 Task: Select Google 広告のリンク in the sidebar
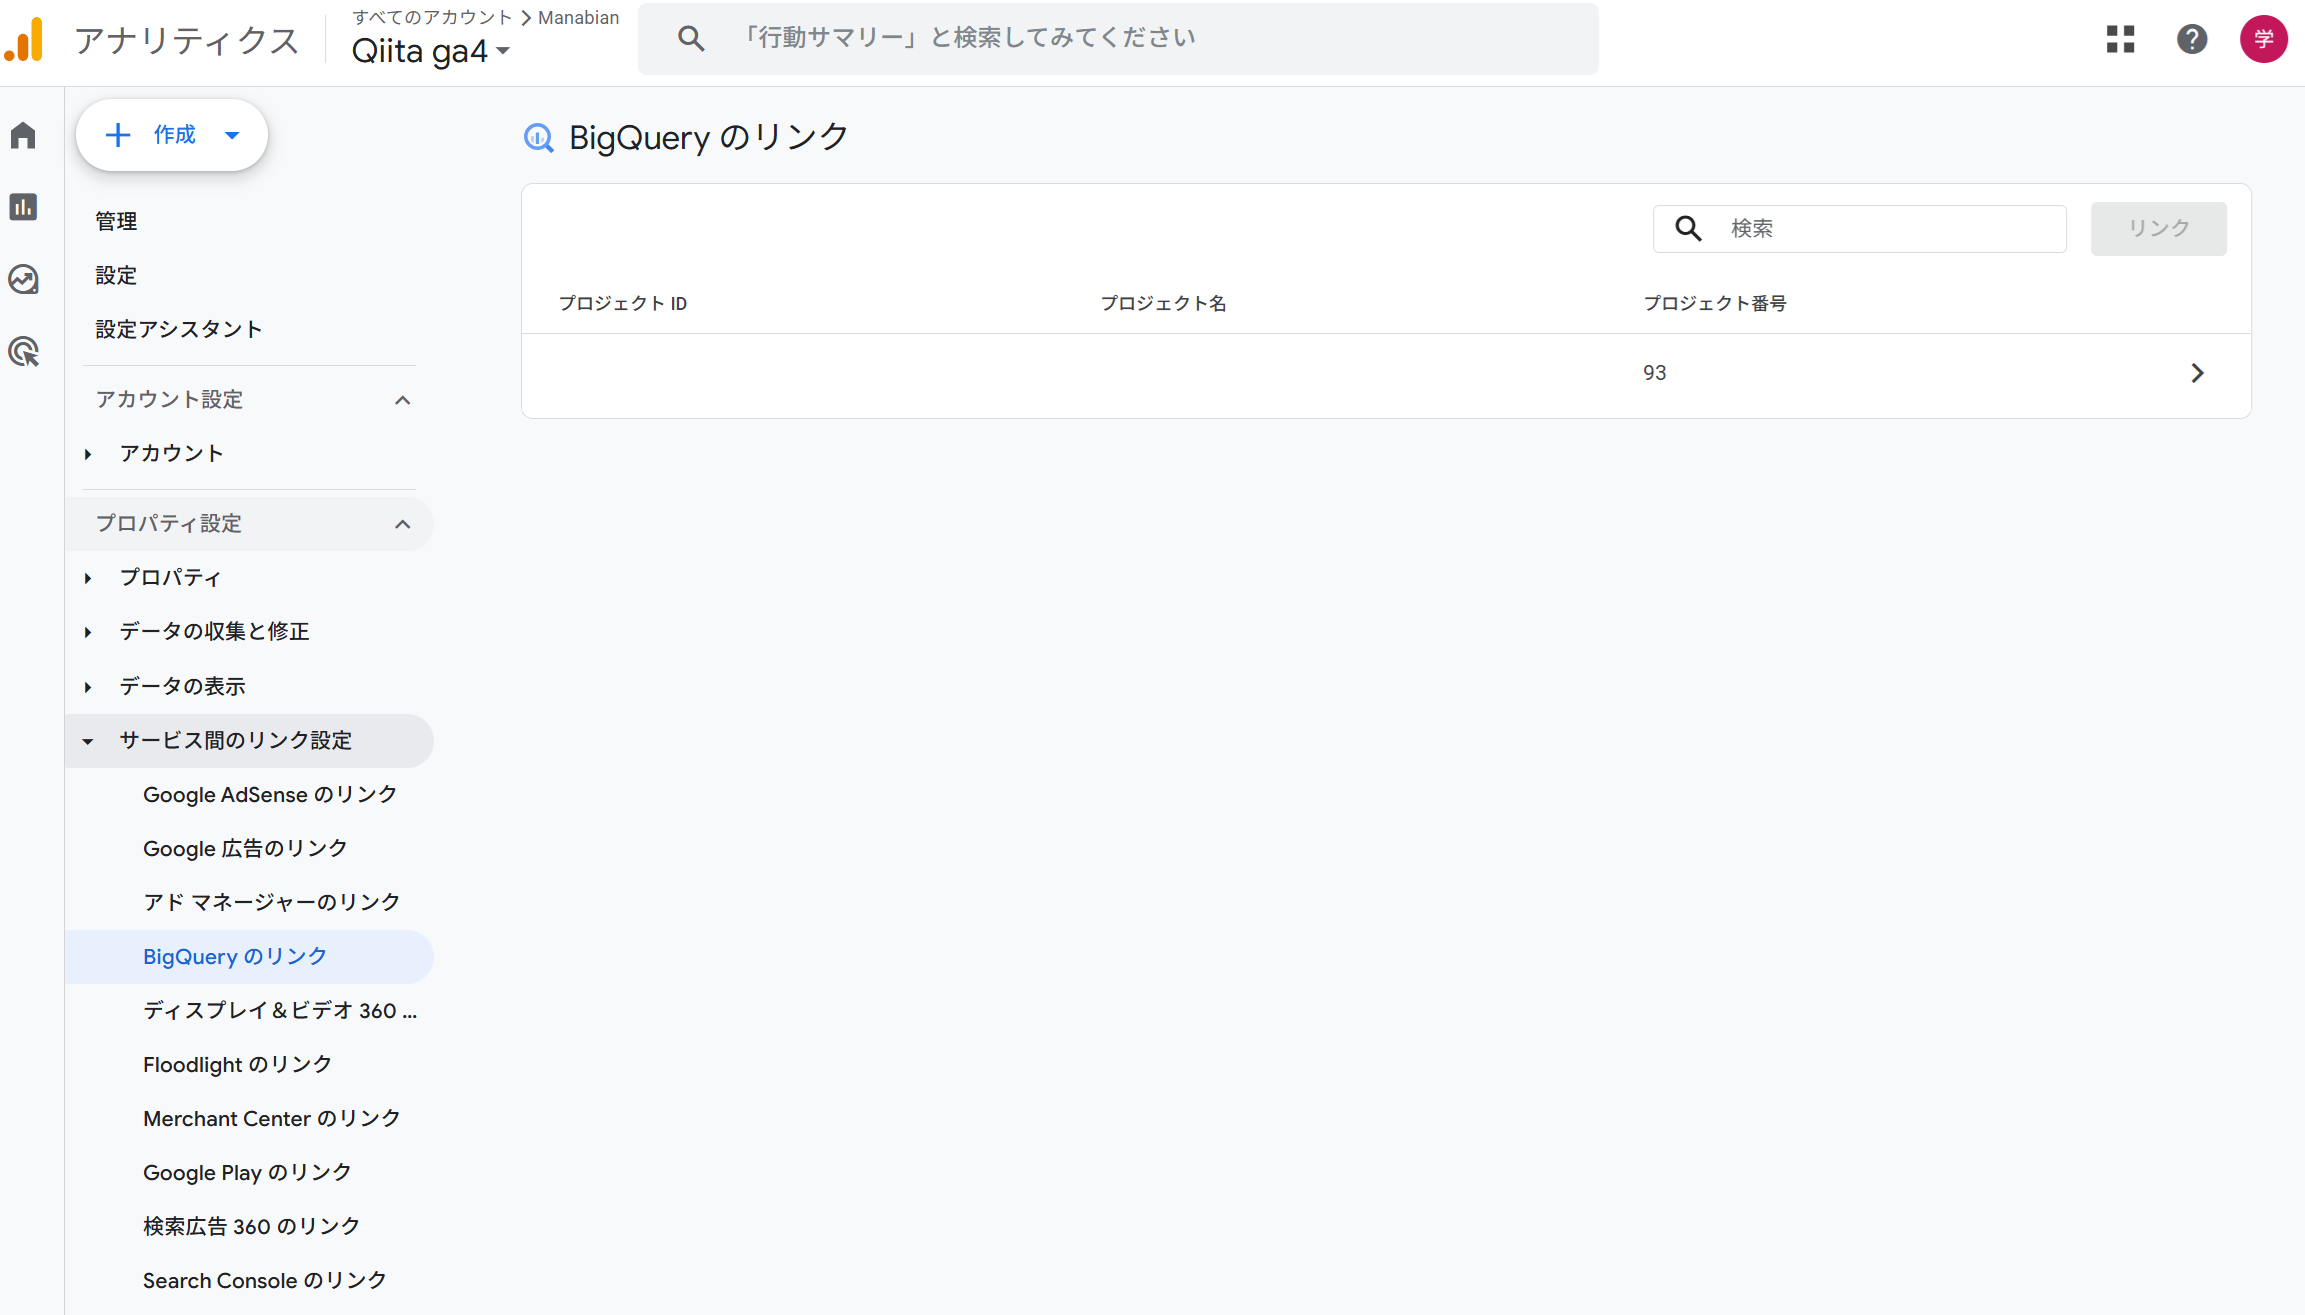(245, 848)
